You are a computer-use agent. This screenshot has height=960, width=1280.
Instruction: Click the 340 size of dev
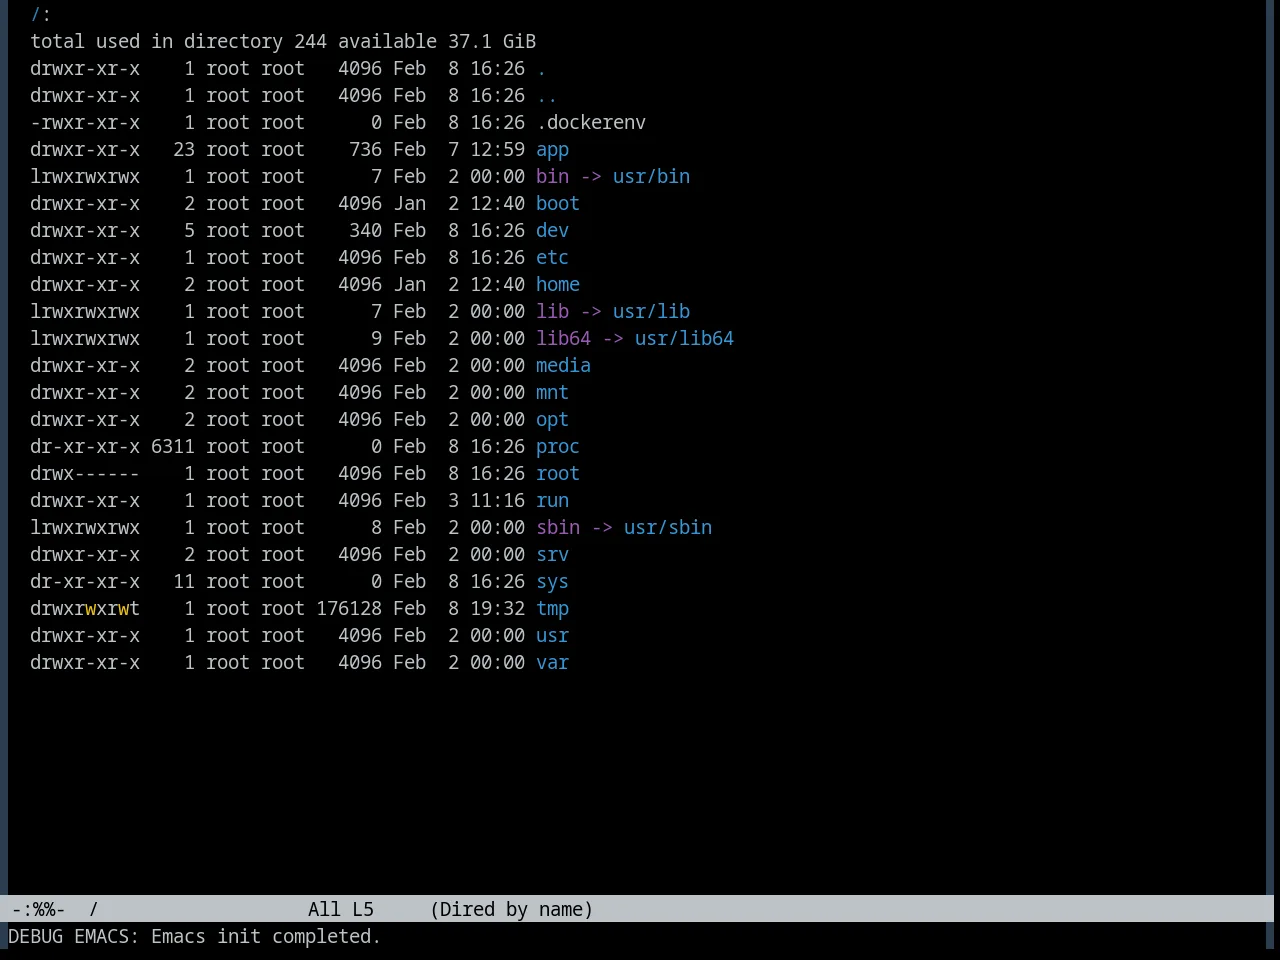[x=365, y=231]
